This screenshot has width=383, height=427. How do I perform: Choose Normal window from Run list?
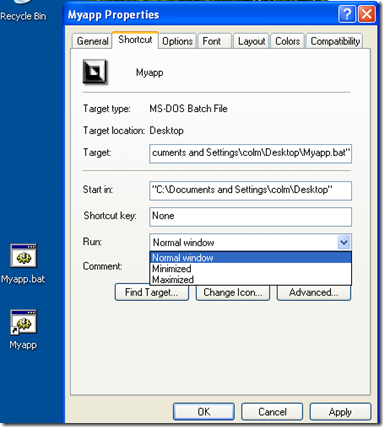(250, 258)
